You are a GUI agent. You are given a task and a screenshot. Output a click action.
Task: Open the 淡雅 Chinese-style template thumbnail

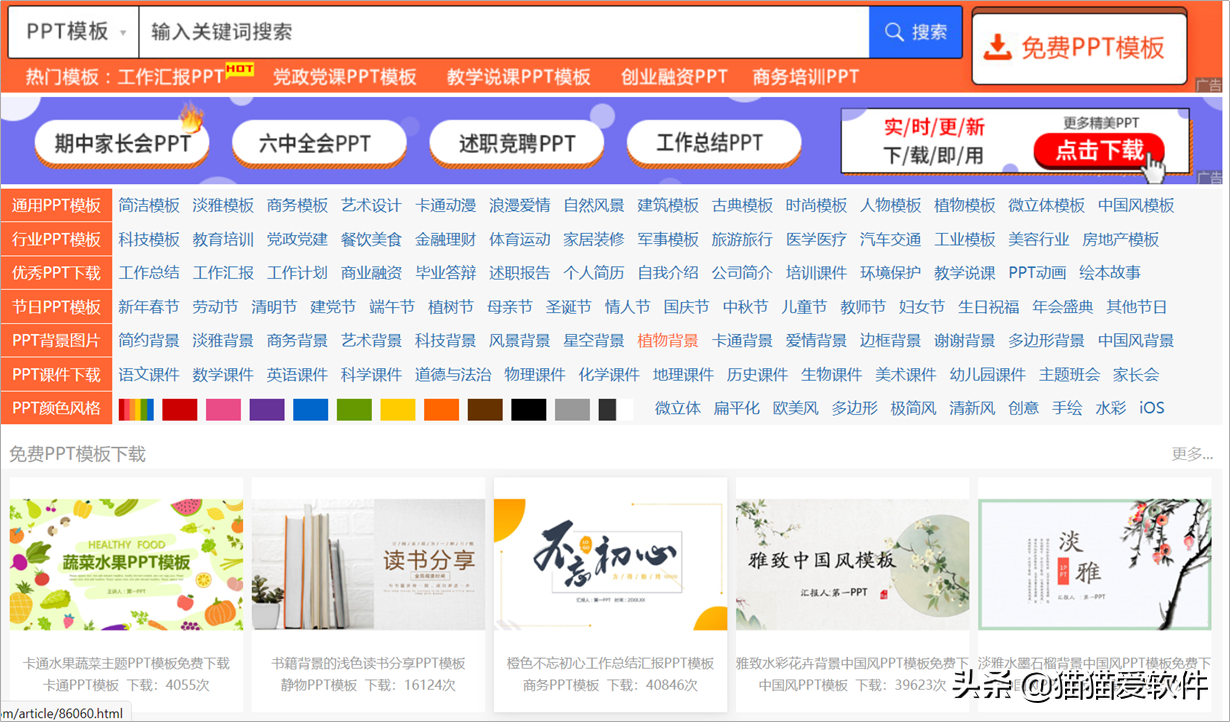coord(1094,562)
